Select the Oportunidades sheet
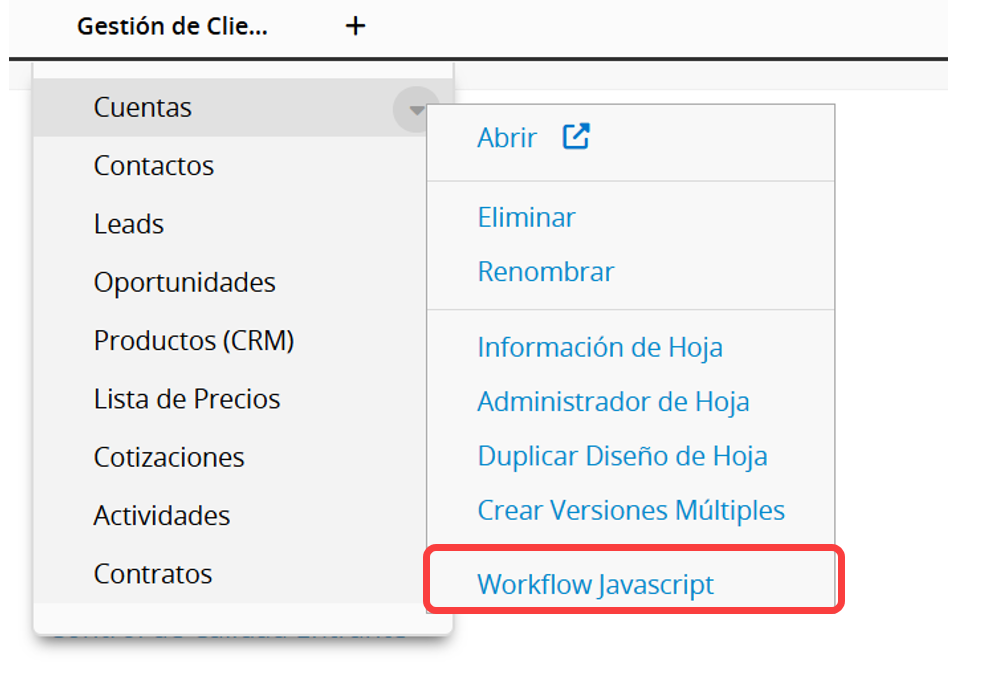 pyautogui.click(x=184, y=282)
